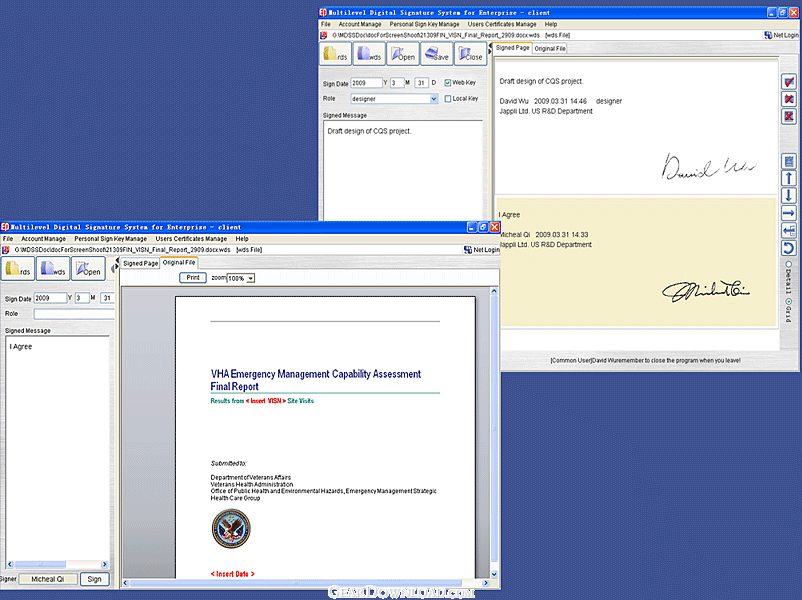802x600 pixels.
Task: Click the Net Login icon in back window
Action: click(780, 34)
